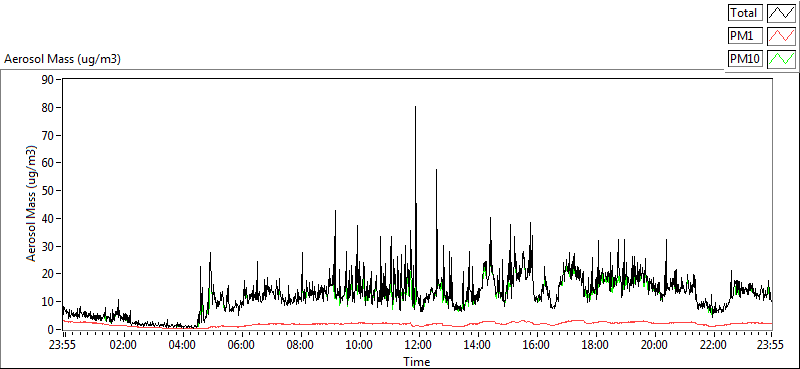This screenshot has height=369, width=800.
Task: Click the vertical Aerosol Mass axis label
Action: point(32,204)
